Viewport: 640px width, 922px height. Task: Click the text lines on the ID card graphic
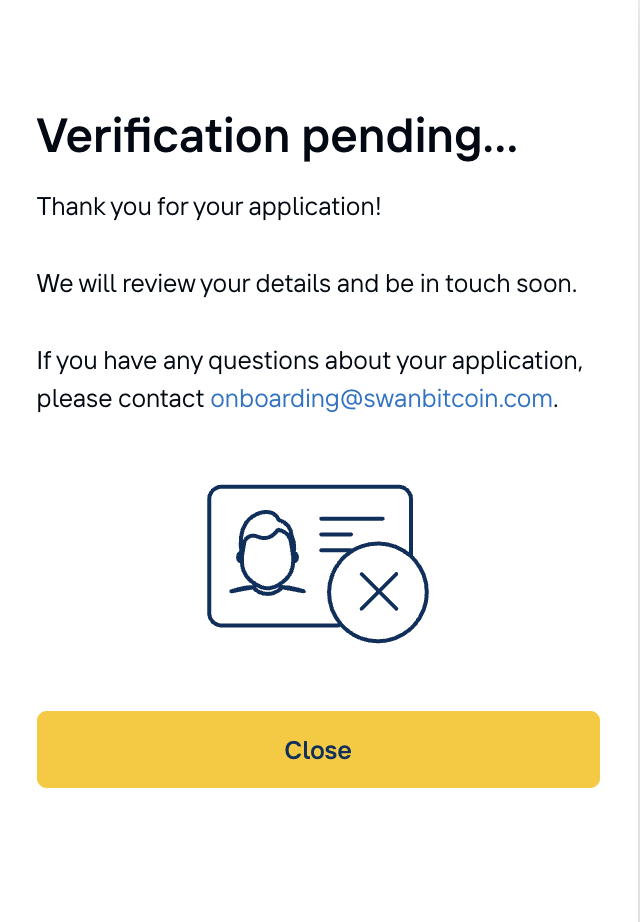(x=350, y=534)
